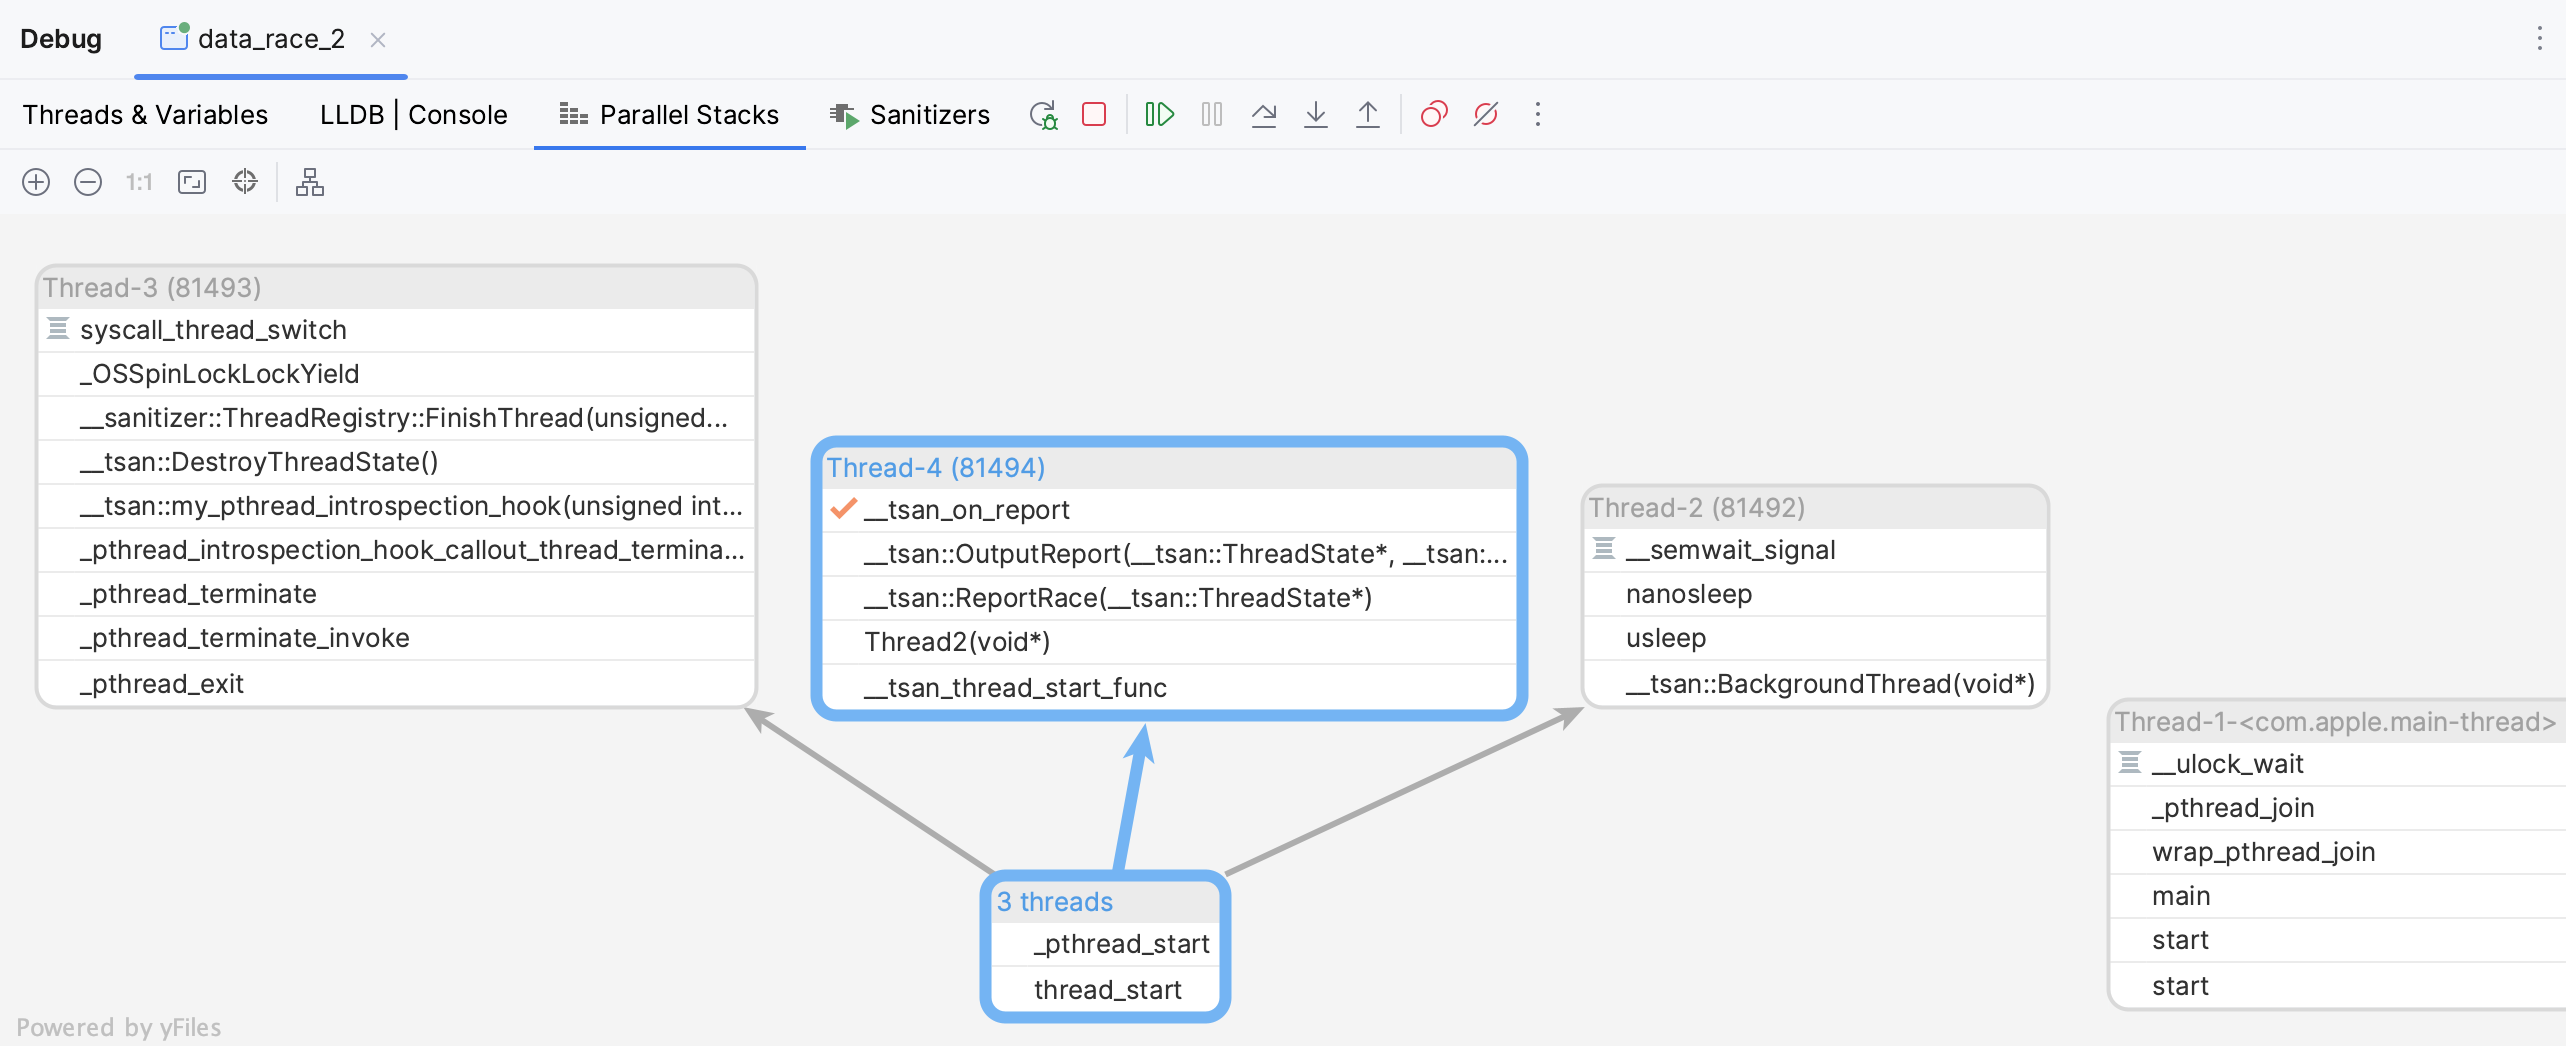
Task: Click the Step Over icon
Action: (x=1264, y=115)
